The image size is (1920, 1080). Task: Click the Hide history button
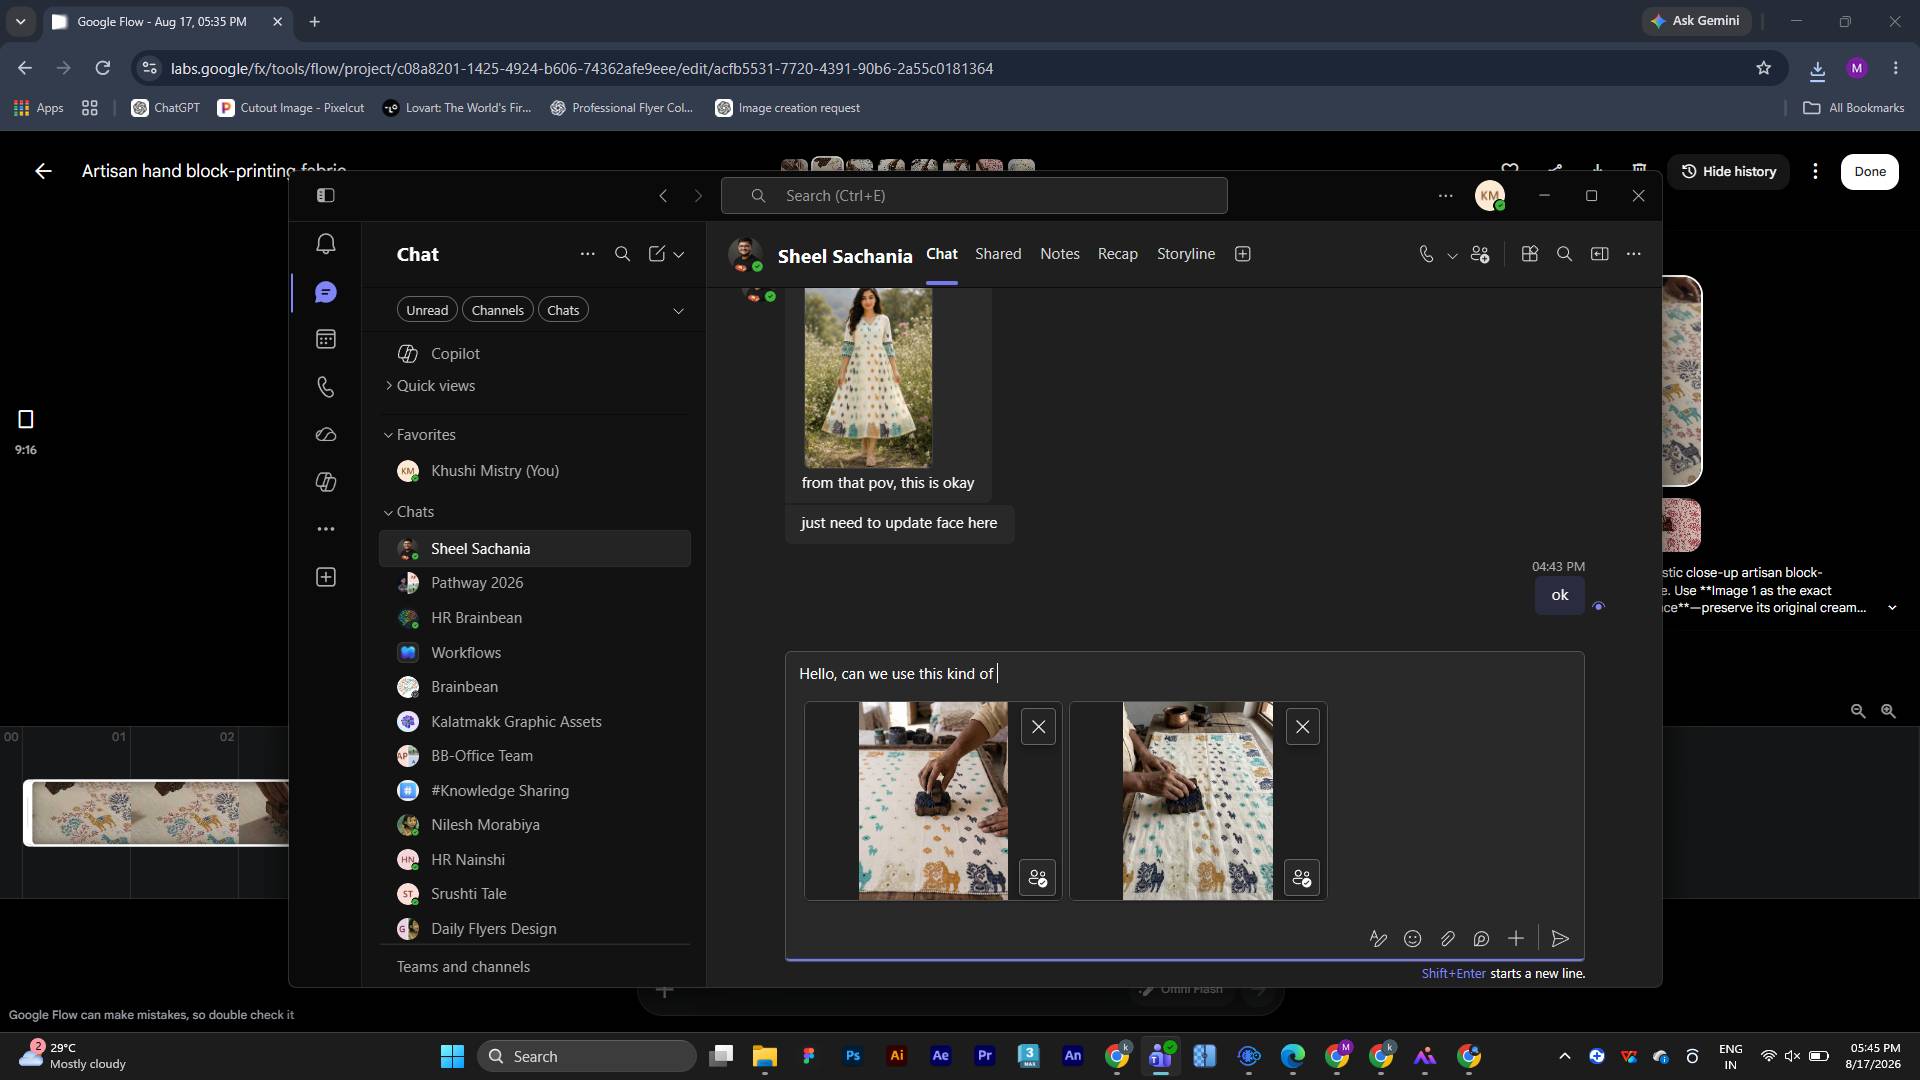click(x=1728, y=171)
